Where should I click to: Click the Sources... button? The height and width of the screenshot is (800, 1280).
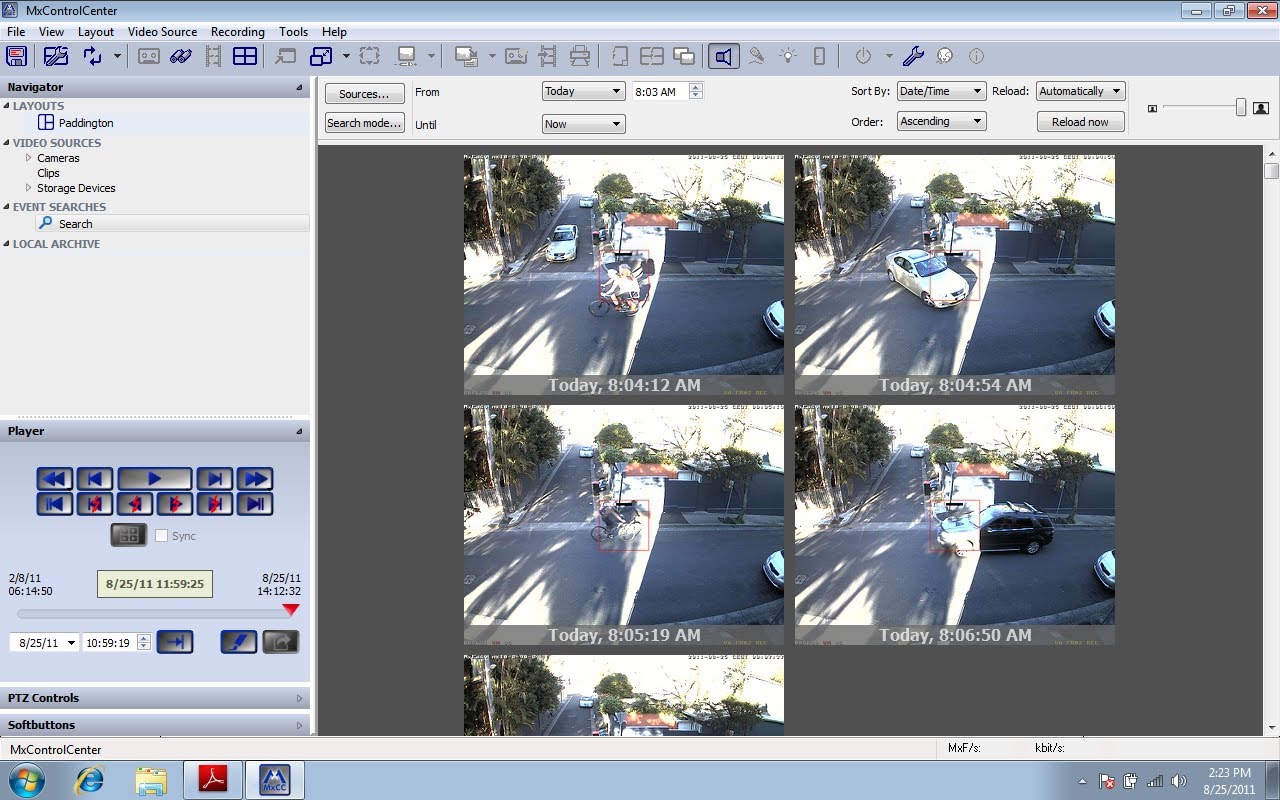pos(364,94)
